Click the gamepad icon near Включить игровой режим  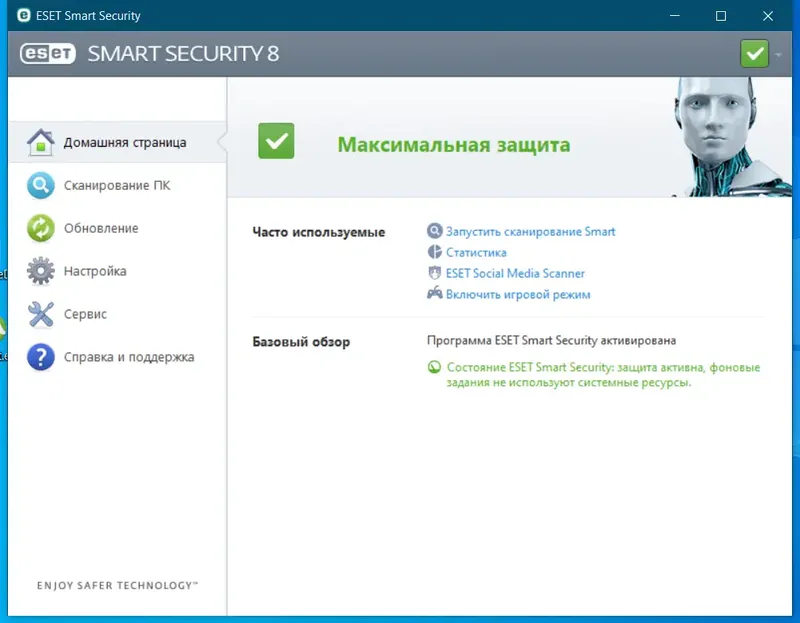[x=435, y=294]
